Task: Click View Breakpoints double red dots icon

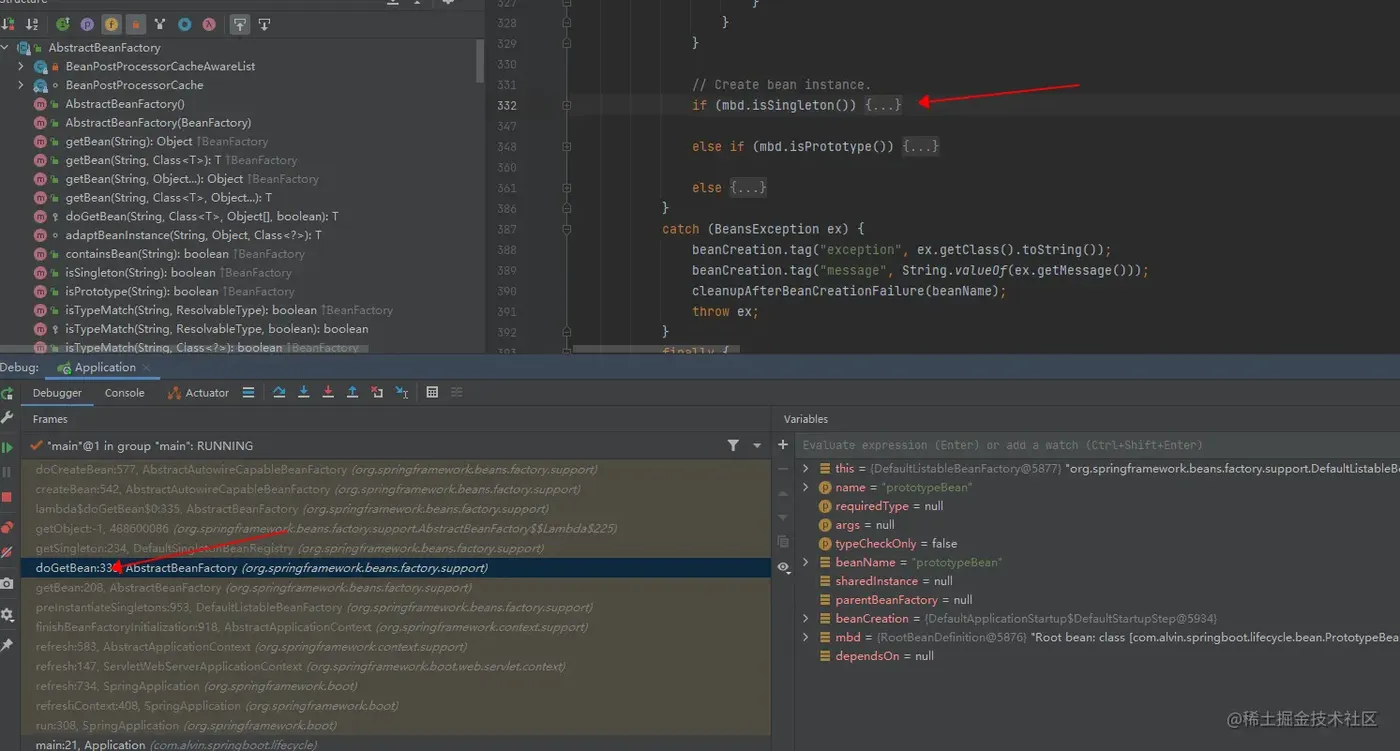Action: (x=7, y=527)
